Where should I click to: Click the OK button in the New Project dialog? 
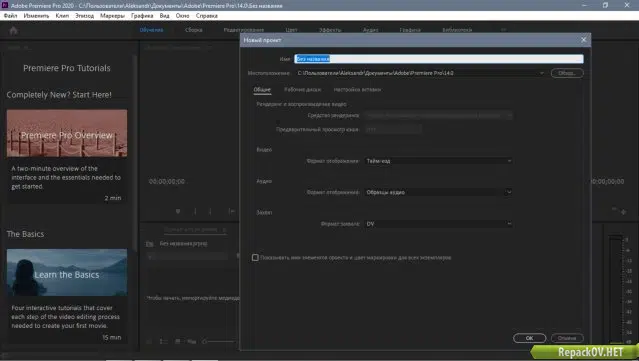click(x=529, y=338)
